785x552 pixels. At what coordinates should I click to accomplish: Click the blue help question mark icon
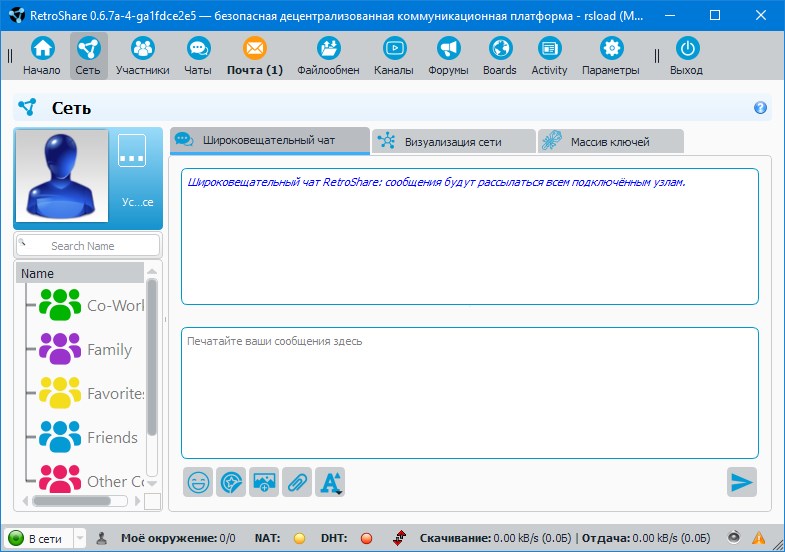760,108
